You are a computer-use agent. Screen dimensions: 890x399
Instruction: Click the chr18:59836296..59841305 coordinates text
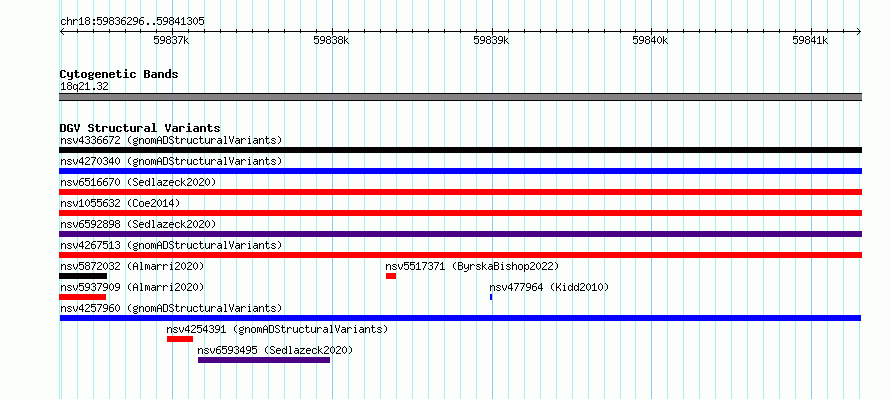[x=132, y=22]
